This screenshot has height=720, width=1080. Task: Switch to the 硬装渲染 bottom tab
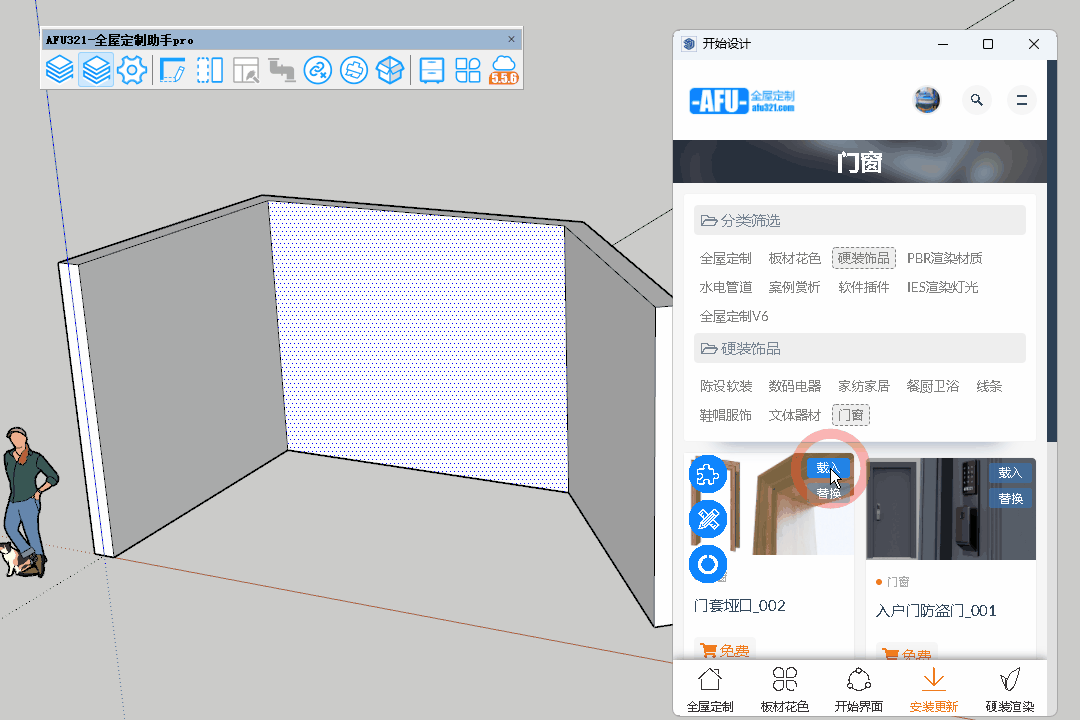[1010, 690]
